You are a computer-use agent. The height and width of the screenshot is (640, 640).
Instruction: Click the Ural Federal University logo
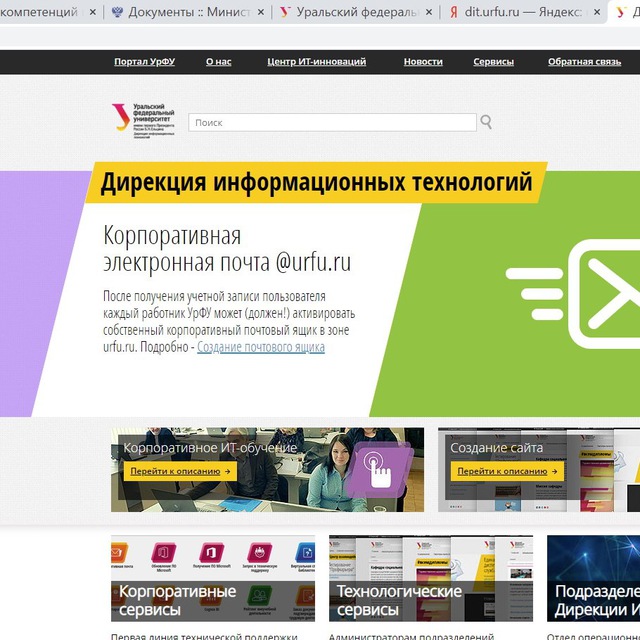[x=143, y=121]
